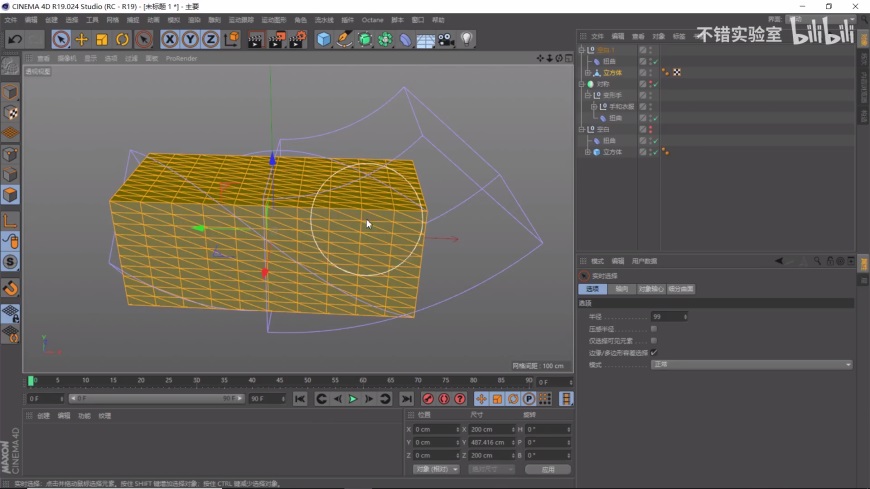
Task: Switch to the 对象轴心 tab
Action: point(650,289)
